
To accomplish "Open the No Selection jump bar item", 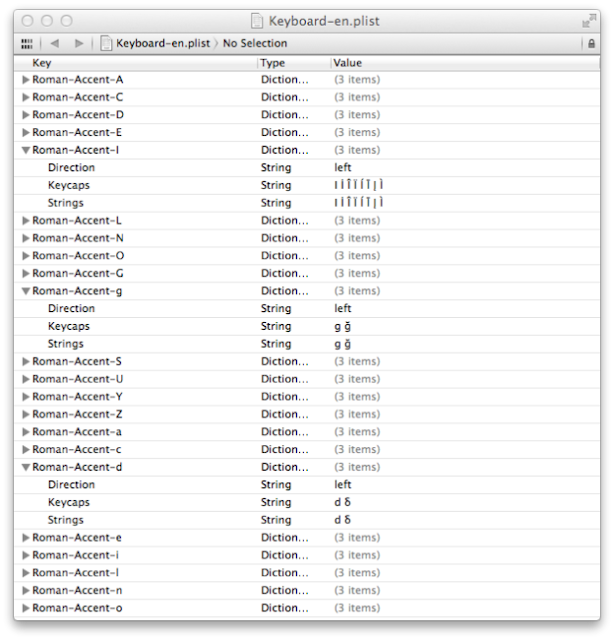I will [x=255, y=43].
